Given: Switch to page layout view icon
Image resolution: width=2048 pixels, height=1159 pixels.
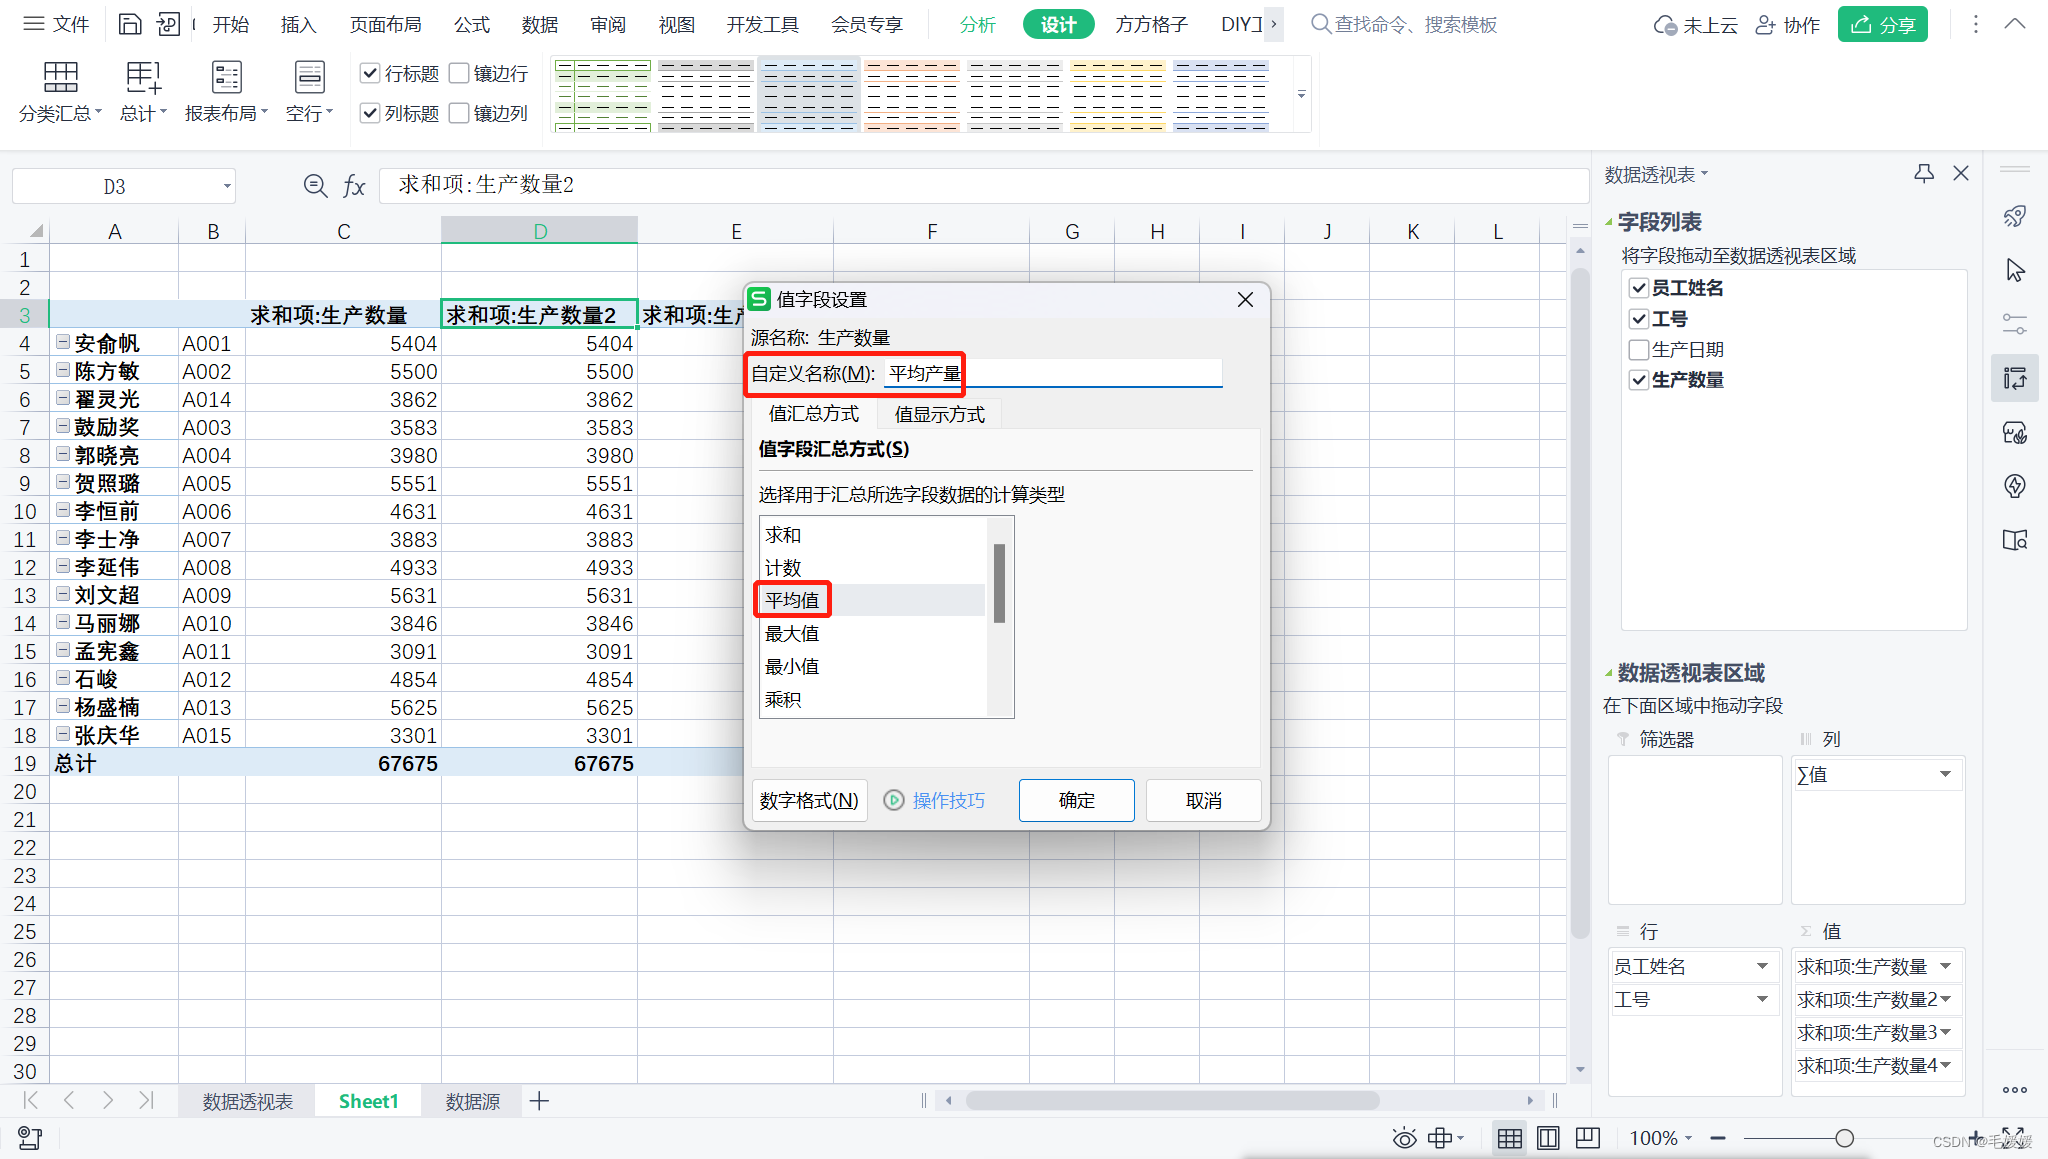Looking at the screenshot, I should pyautogui.click(x=1548, y=1138).
